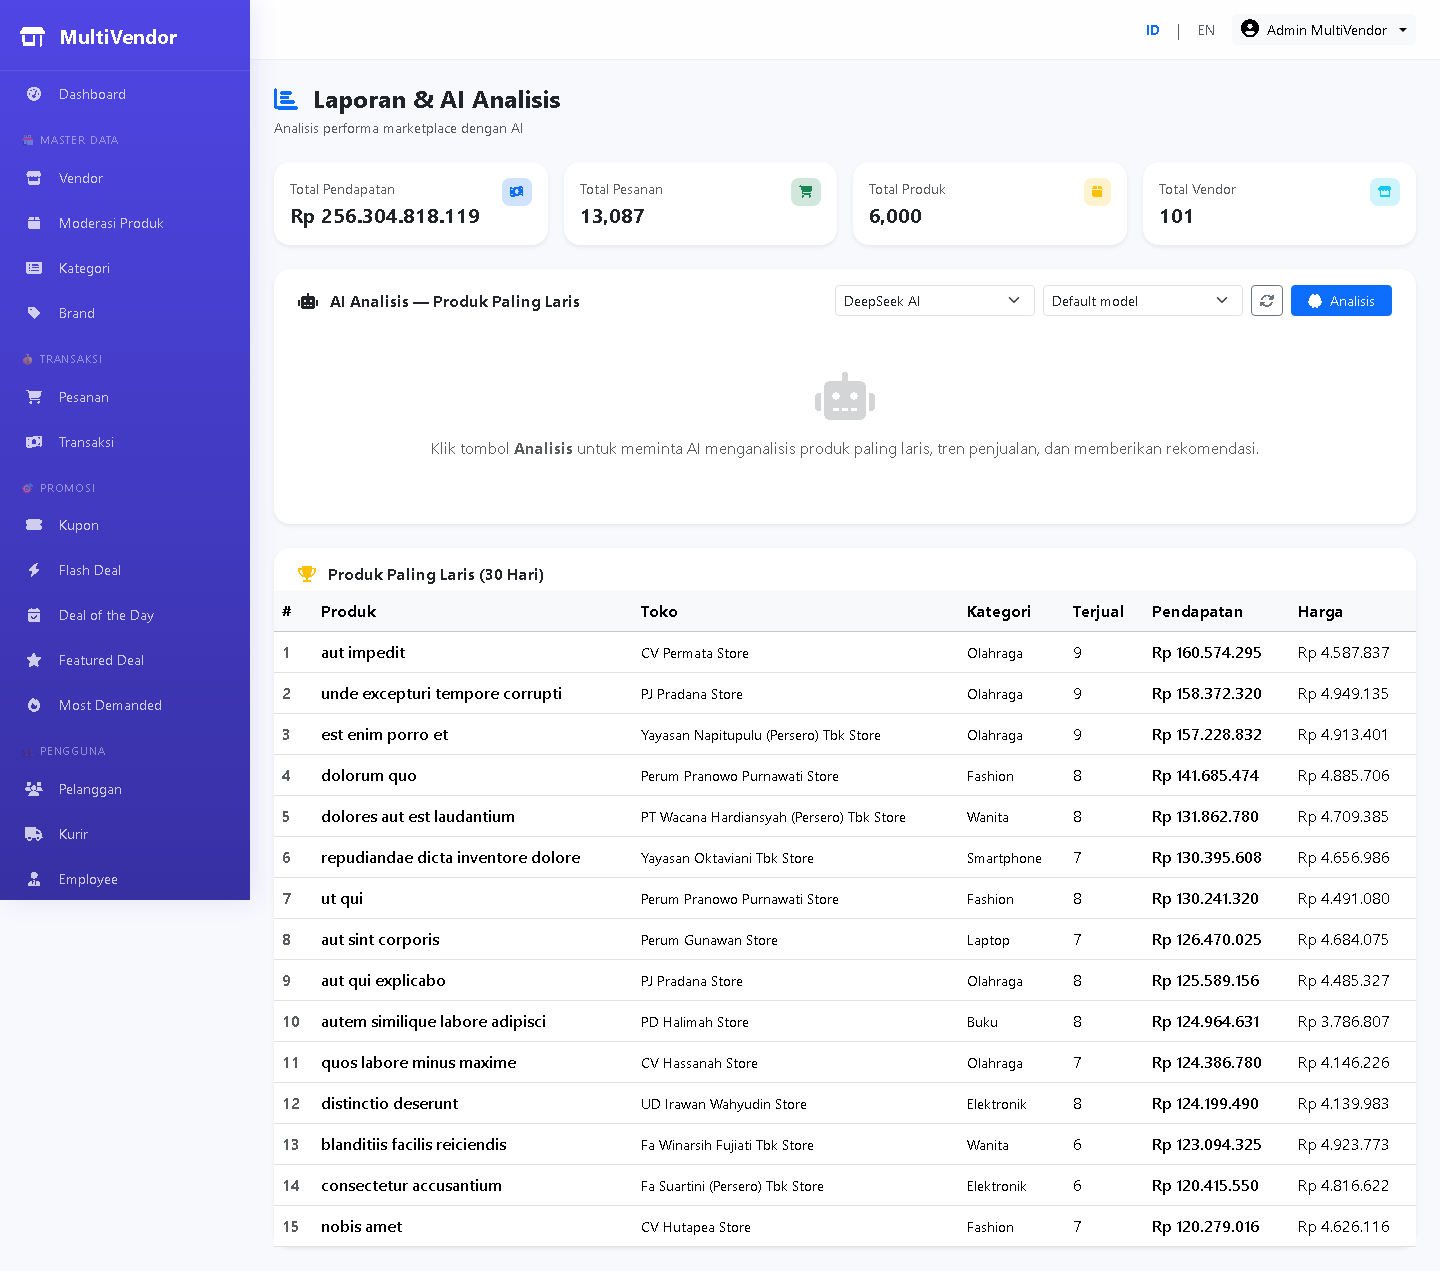The image size is (1440, 1271).
Task: Click the Total Vendor store icon
Action: [x=1385, y=192]
